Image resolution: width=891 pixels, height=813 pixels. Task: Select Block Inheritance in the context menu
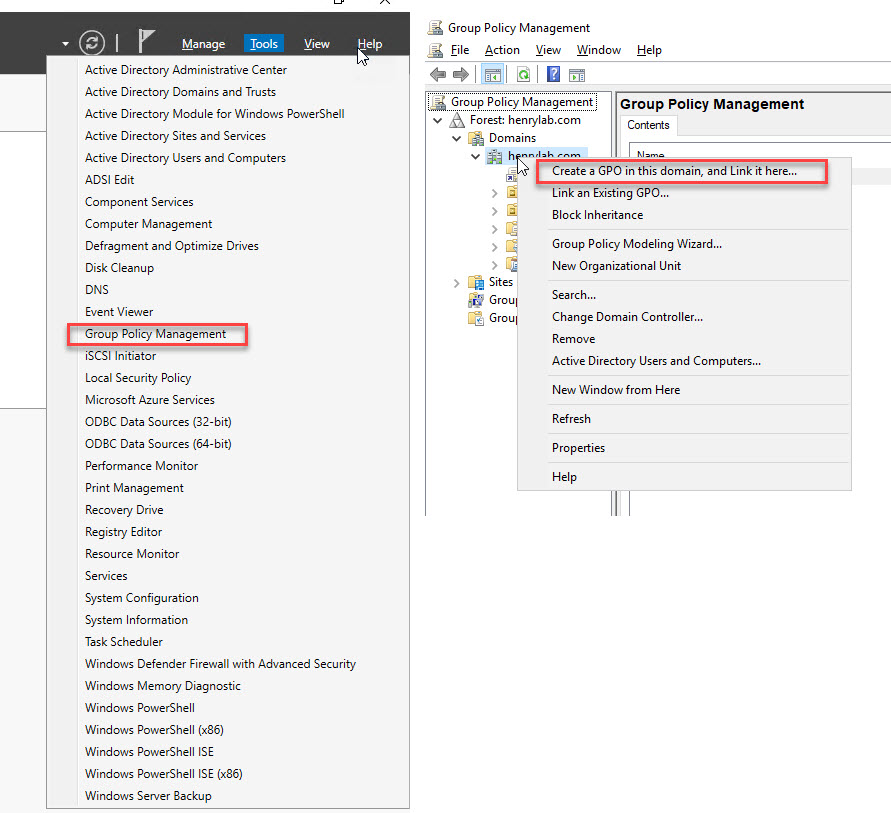pos(597,215)
